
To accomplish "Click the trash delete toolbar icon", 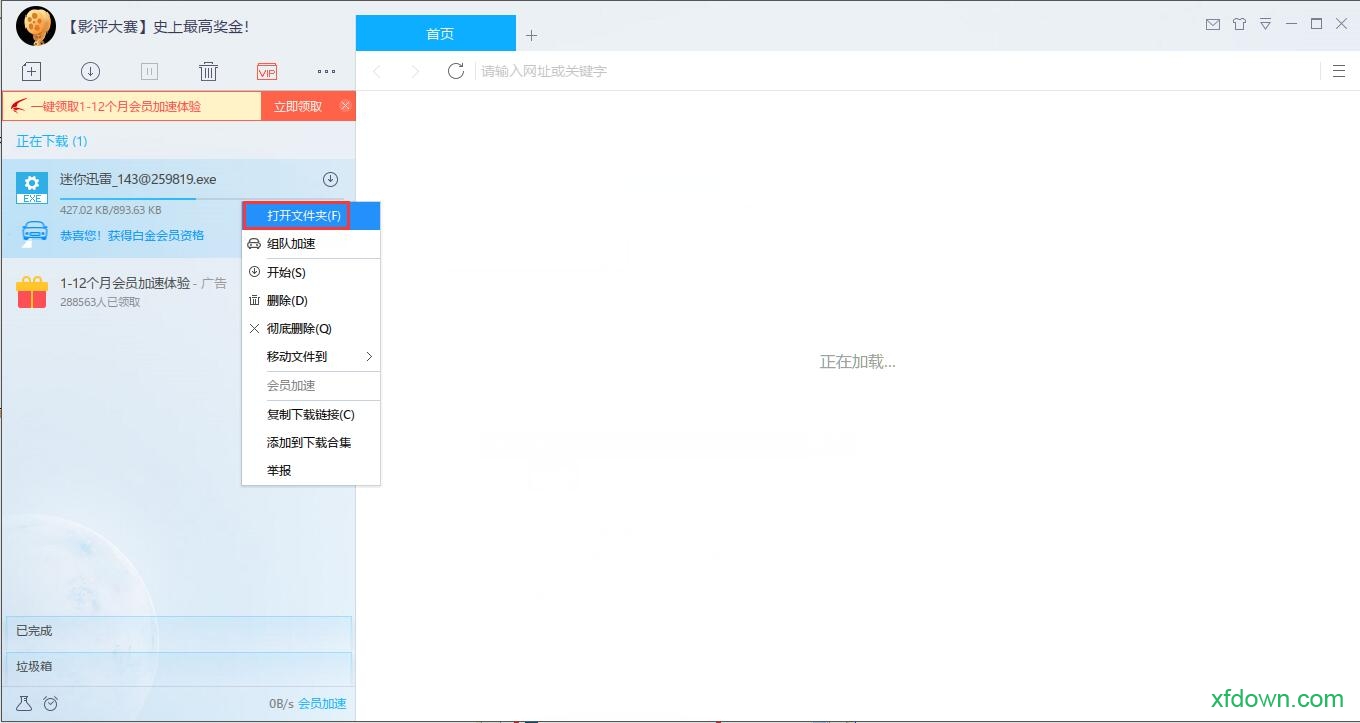I will (x=208, y=71).
